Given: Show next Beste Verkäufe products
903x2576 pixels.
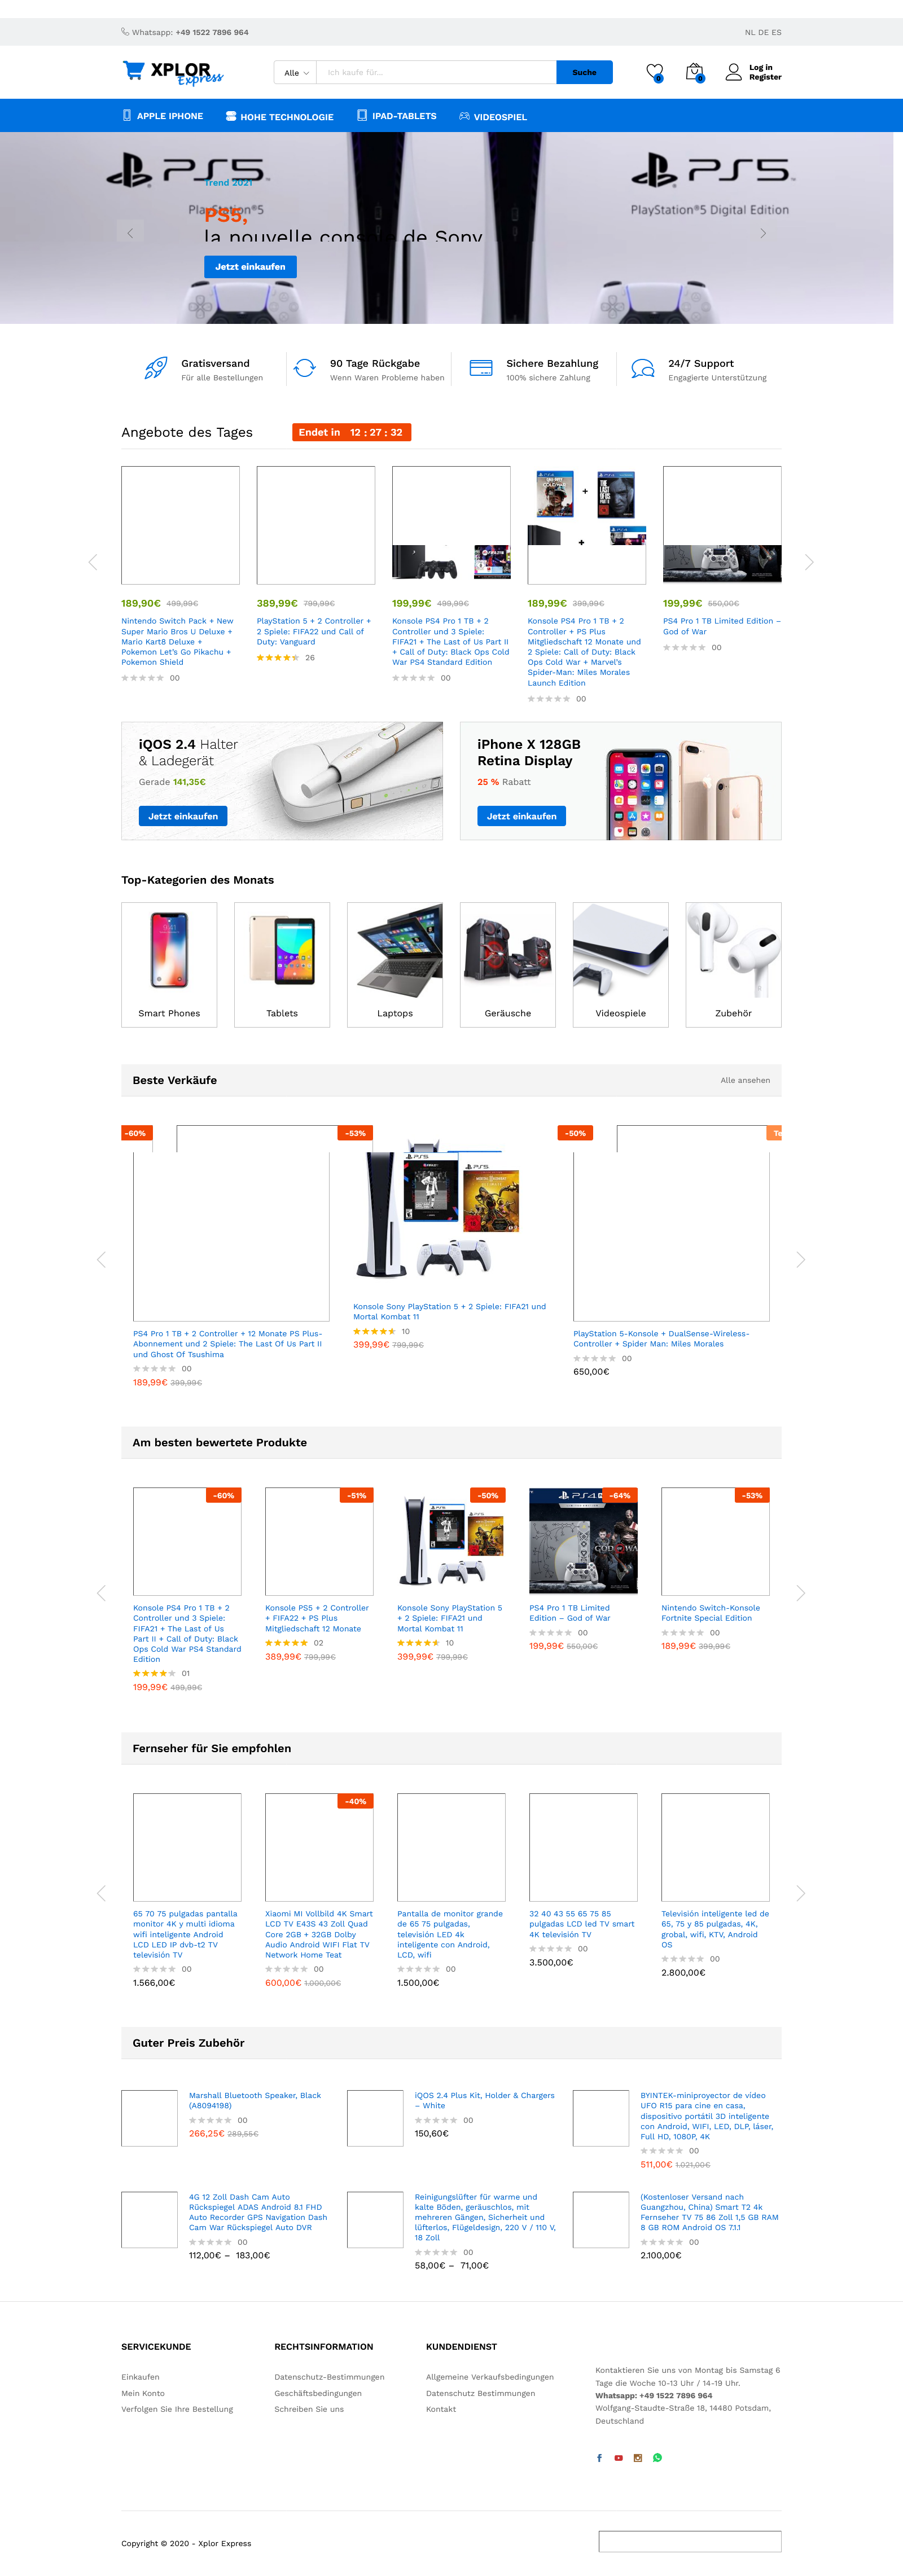Looking at the screenshot, I should (800, 1259).
